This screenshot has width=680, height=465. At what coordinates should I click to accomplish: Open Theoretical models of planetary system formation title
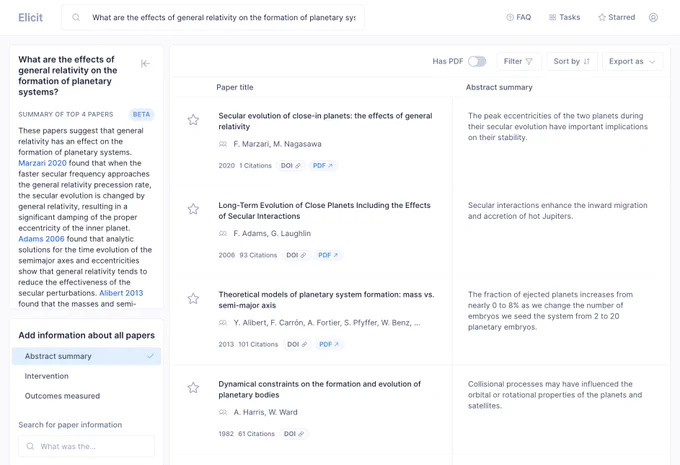(326, 300)
